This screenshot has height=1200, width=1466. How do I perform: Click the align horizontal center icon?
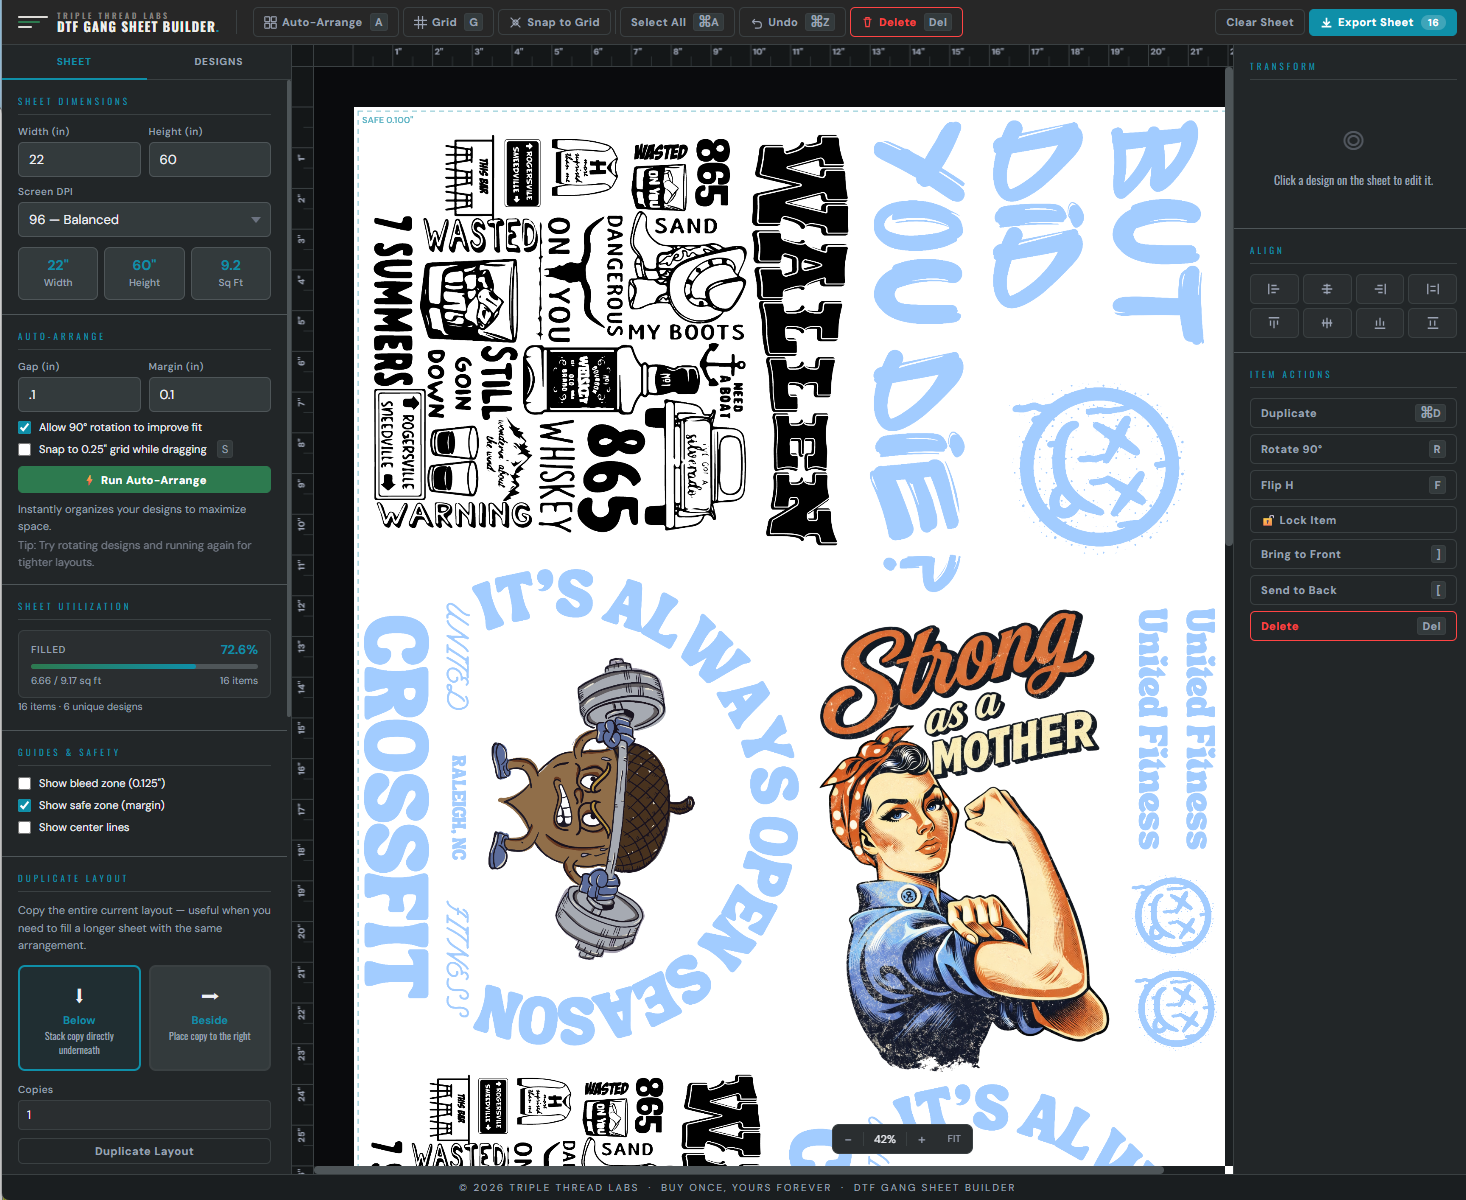[1327, 289]
